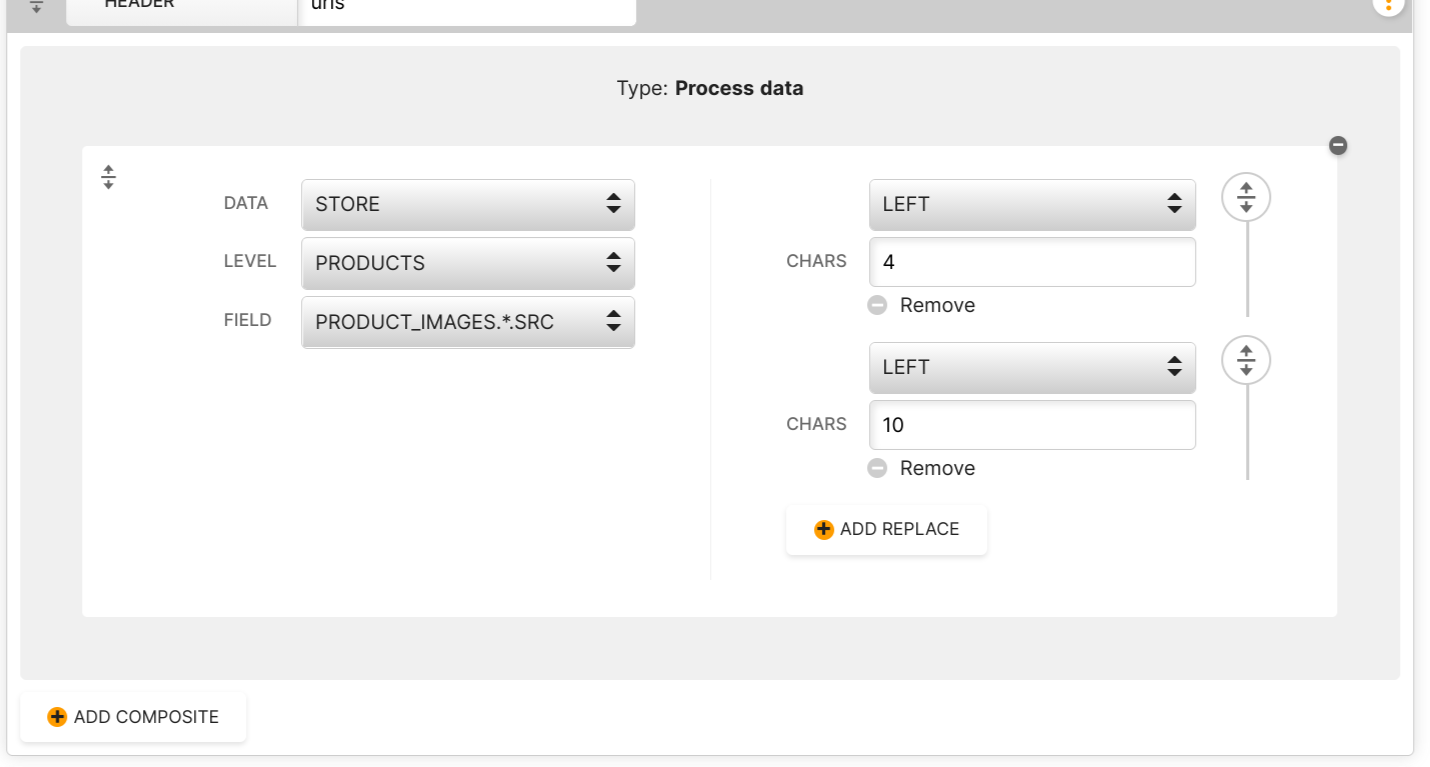
Task: Click the minus icon under the CHARS 4 field
Action: pyautogui.click(x=877, y=305)
